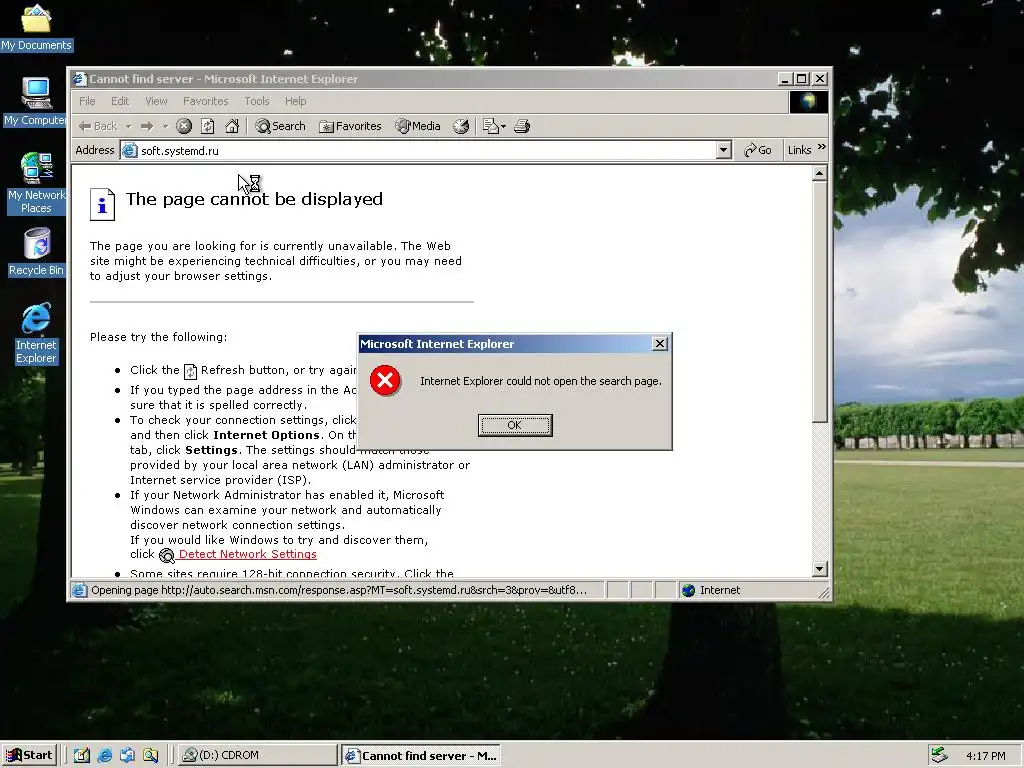Click the Forward arrow button
Screen dimensions: 1024x768
[148, 126]
